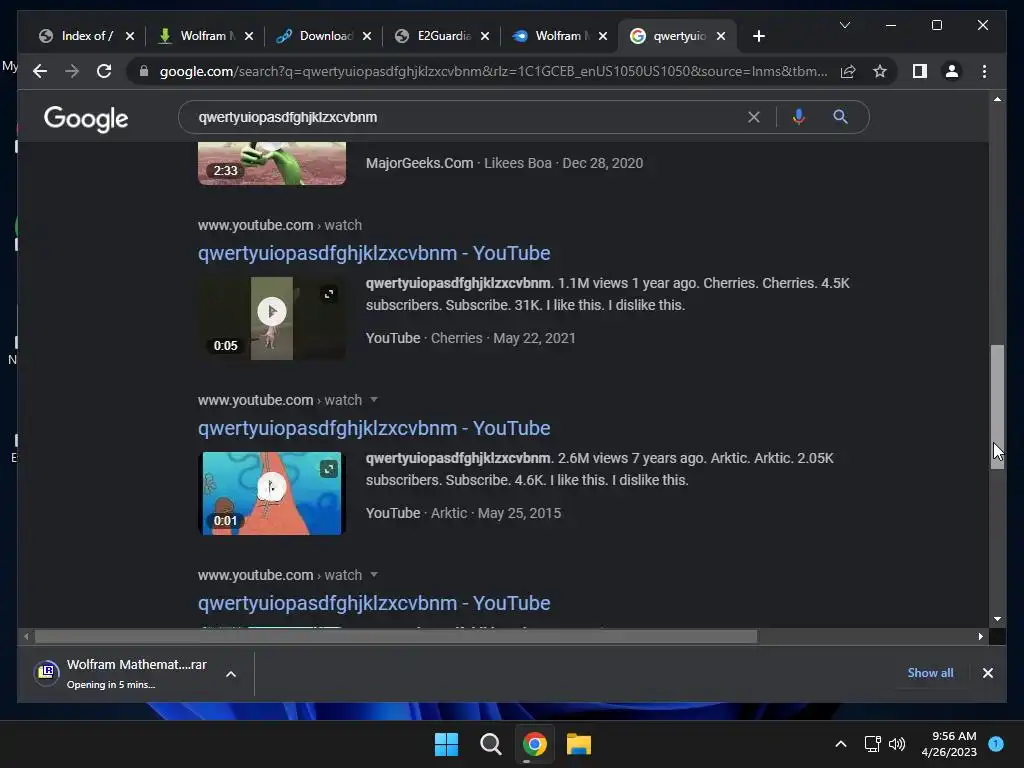Click the vertical scrollbar up arrow
This screenshot has width=1024, height=768.
[997, 99]
